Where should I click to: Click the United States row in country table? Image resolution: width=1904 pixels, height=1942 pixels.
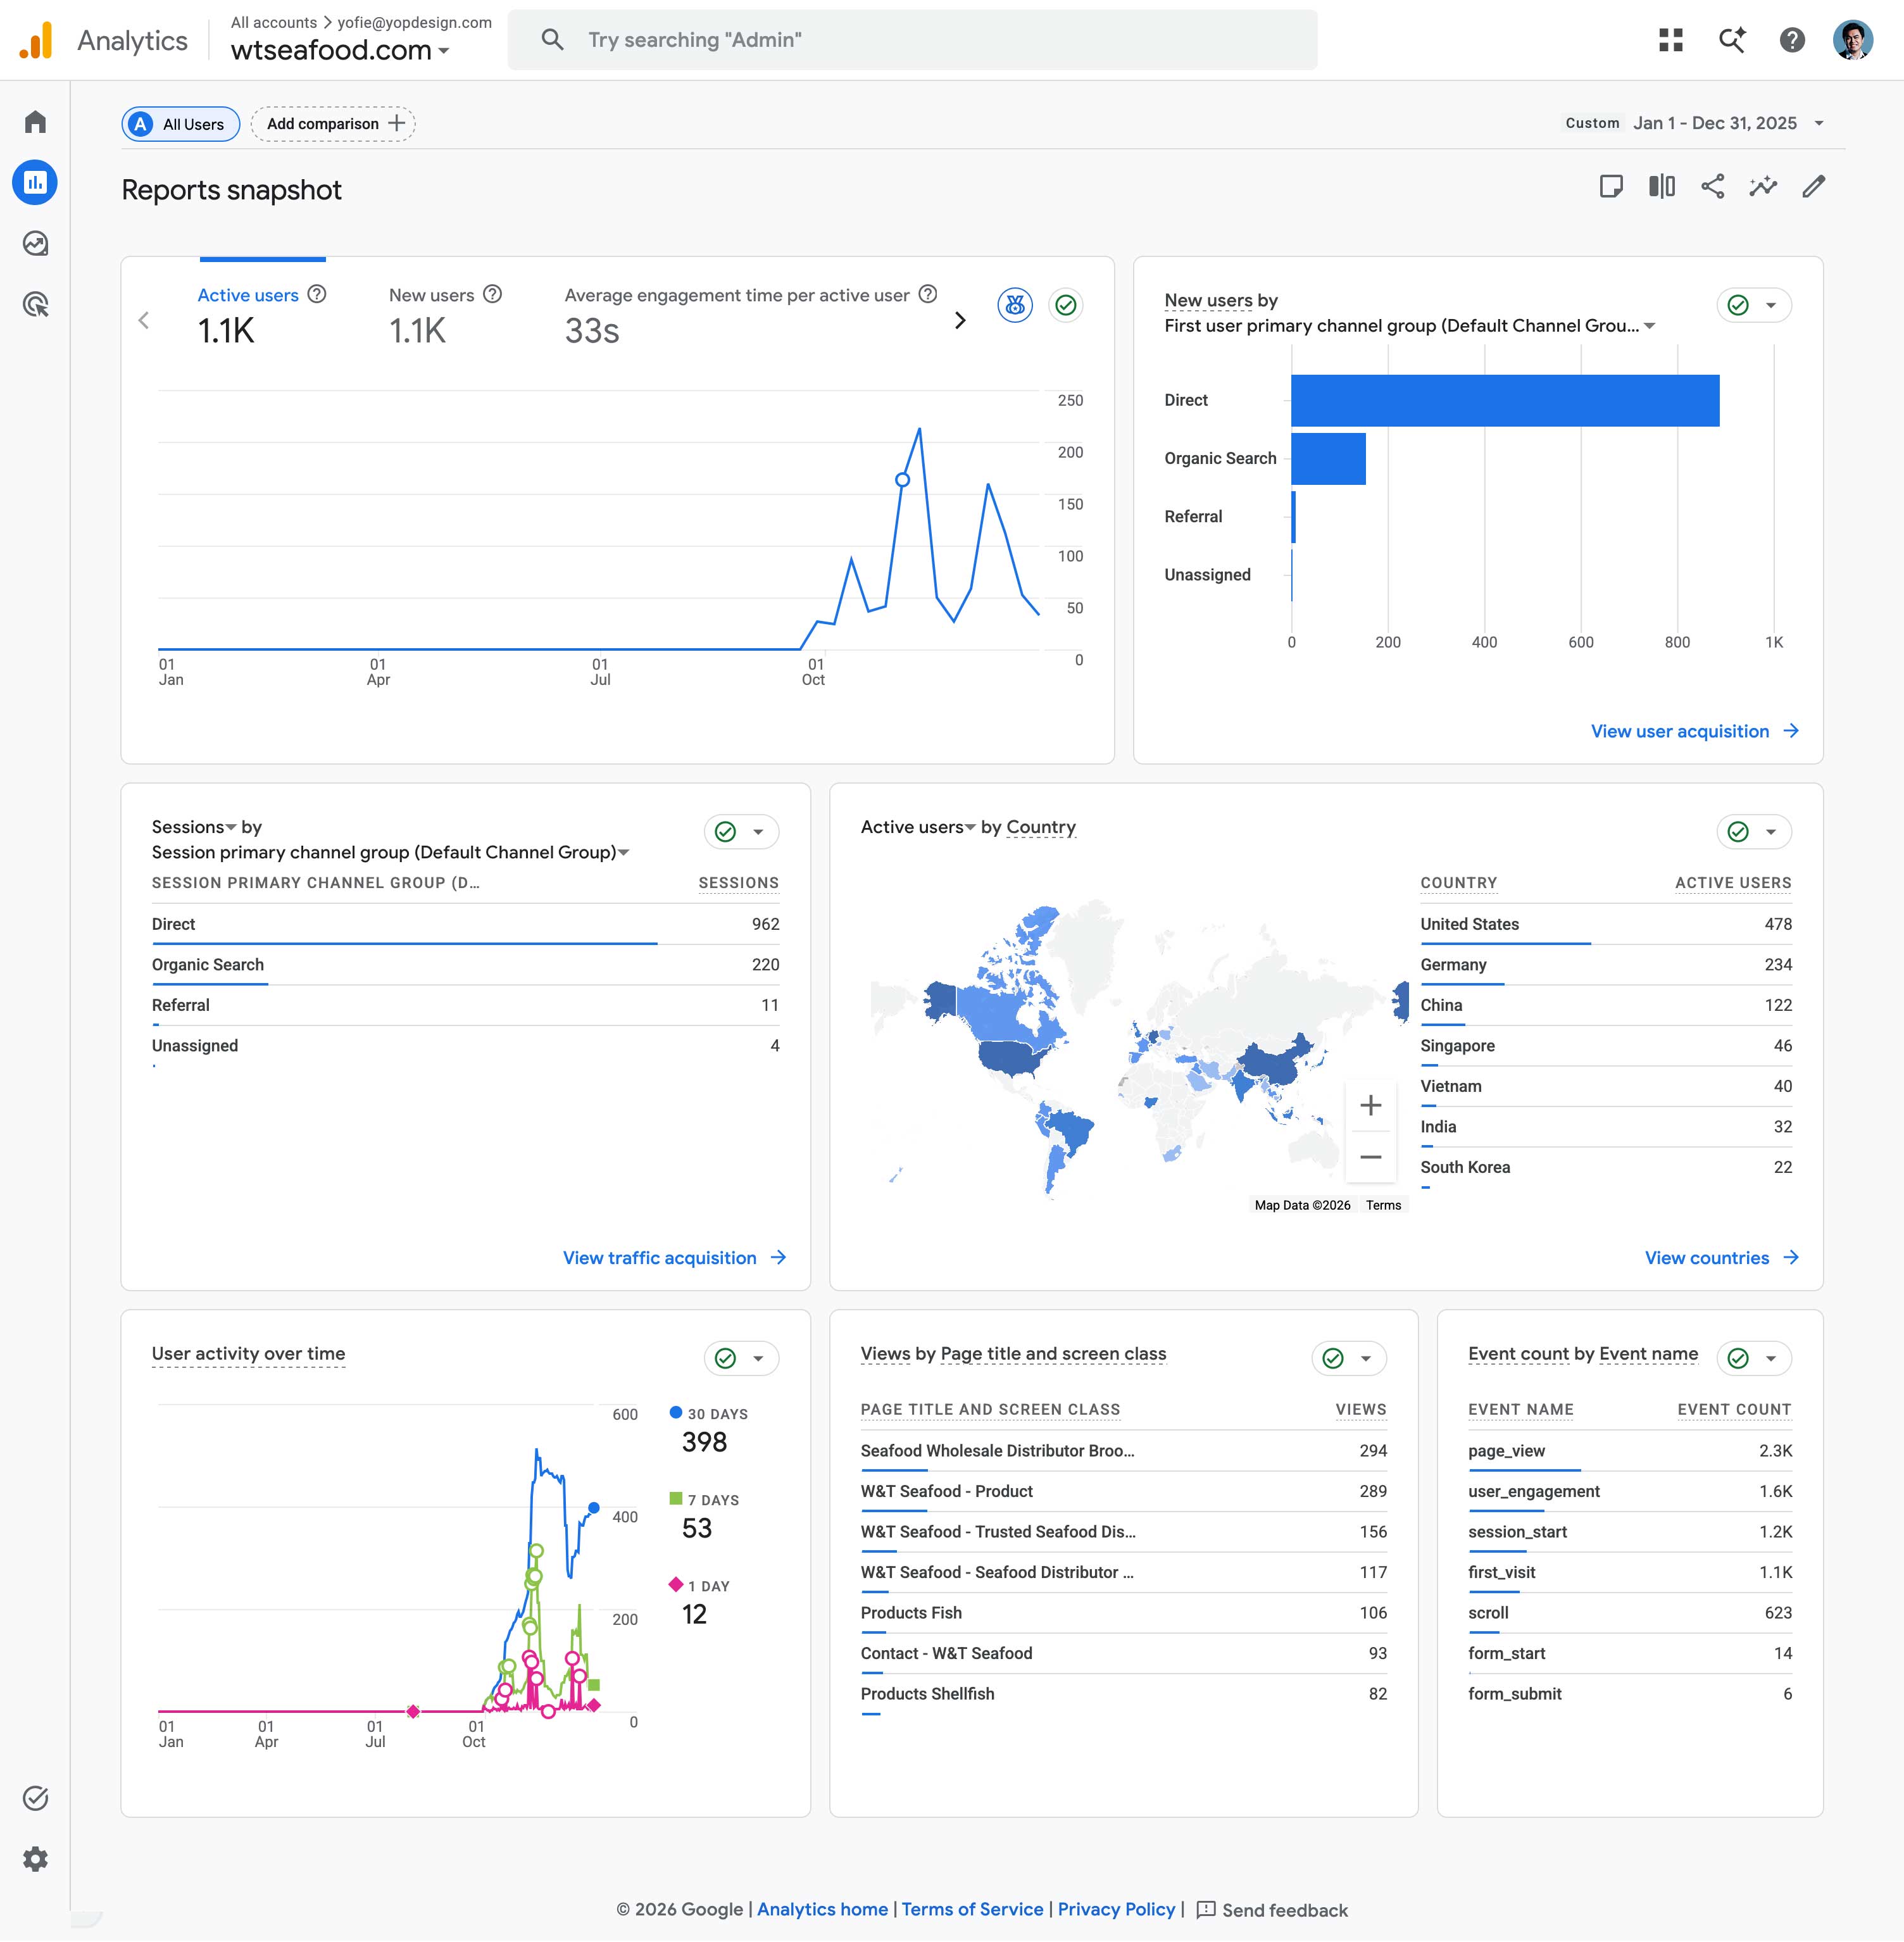click(x=1605, y=925)
